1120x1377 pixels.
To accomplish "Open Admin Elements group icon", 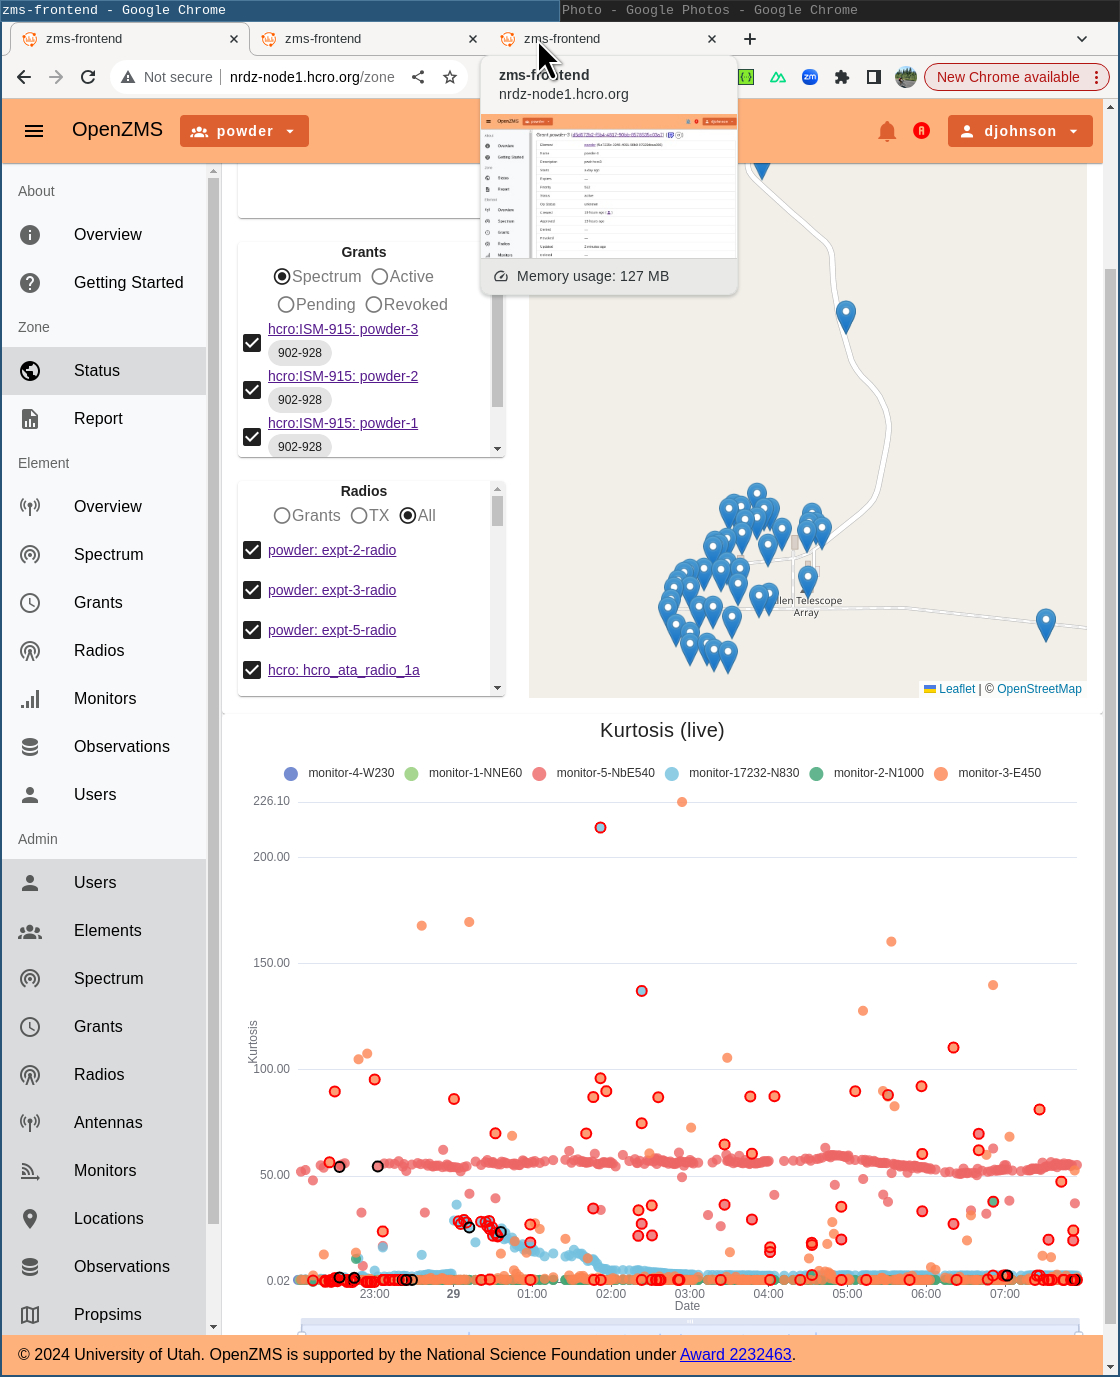I will coord(30,931).
